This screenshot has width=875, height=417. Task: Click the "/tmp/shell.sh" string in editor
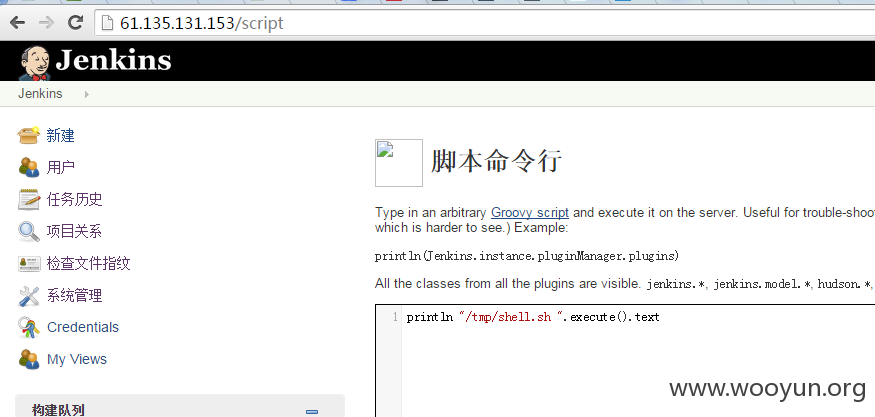[512, 317]
